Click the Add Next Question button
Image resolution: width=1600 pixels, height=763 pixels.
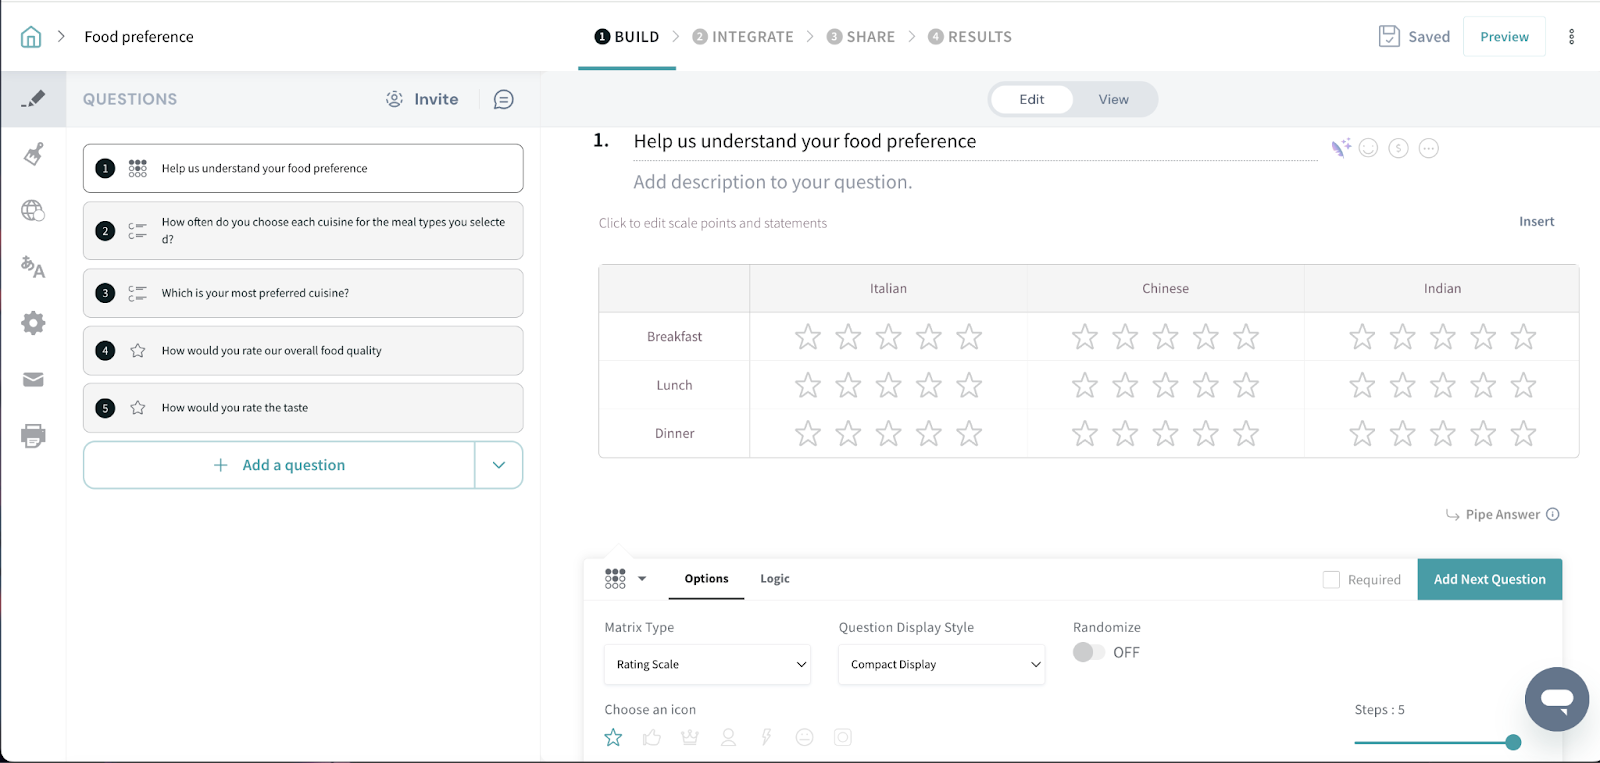[x=1489, y=580]
